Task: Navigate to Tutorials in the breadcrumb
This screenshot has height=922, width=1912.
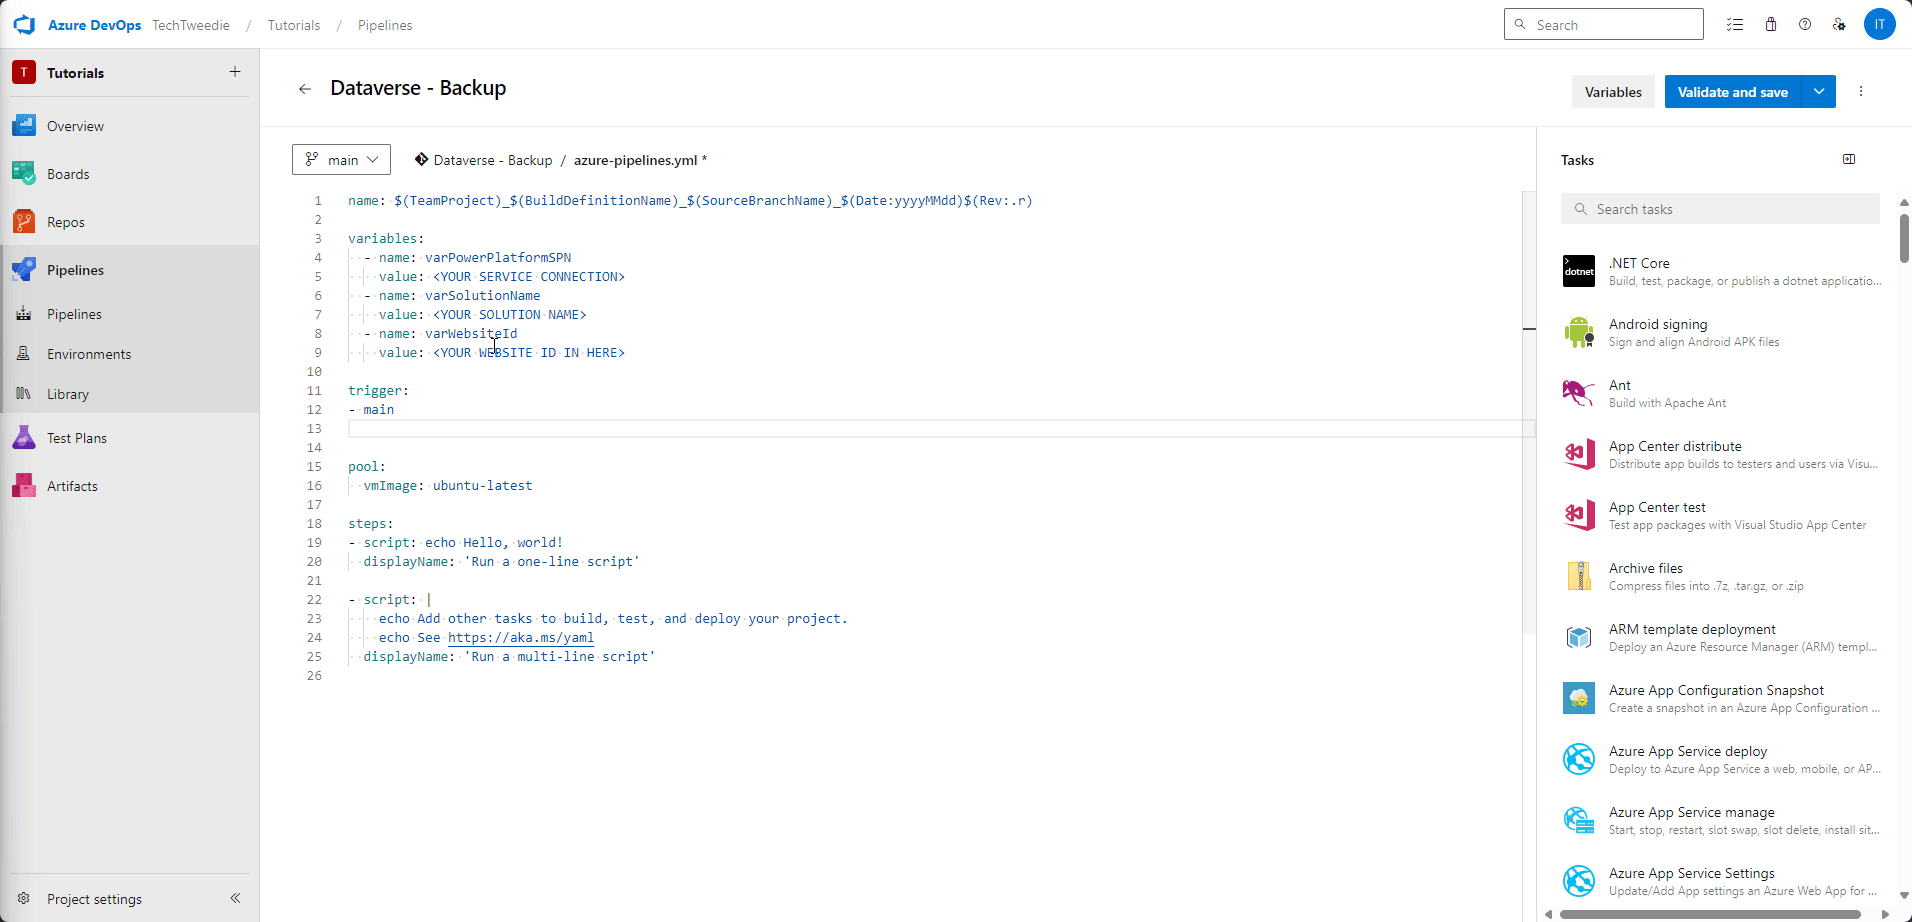Action: (x=293, y=25)
